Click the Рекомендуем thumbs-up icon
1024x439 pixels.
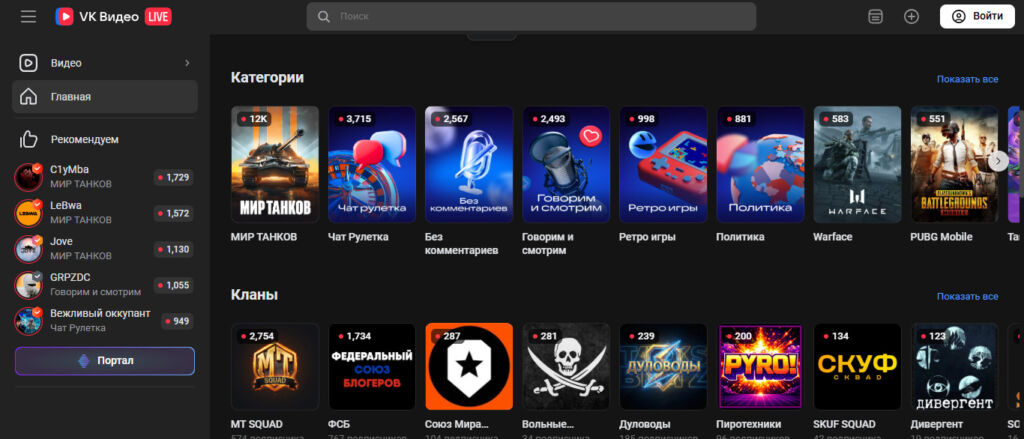point(28,139)
